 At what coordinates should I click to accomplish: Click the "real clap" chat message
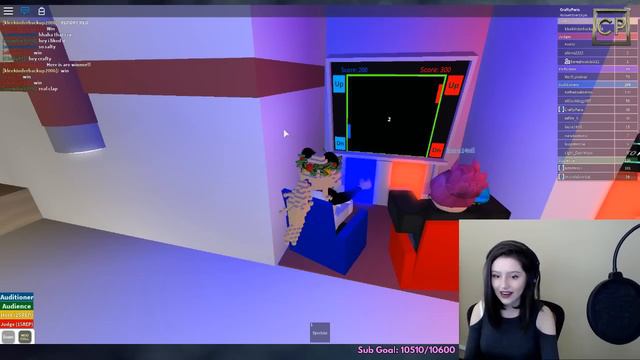(x=48, y=89)
